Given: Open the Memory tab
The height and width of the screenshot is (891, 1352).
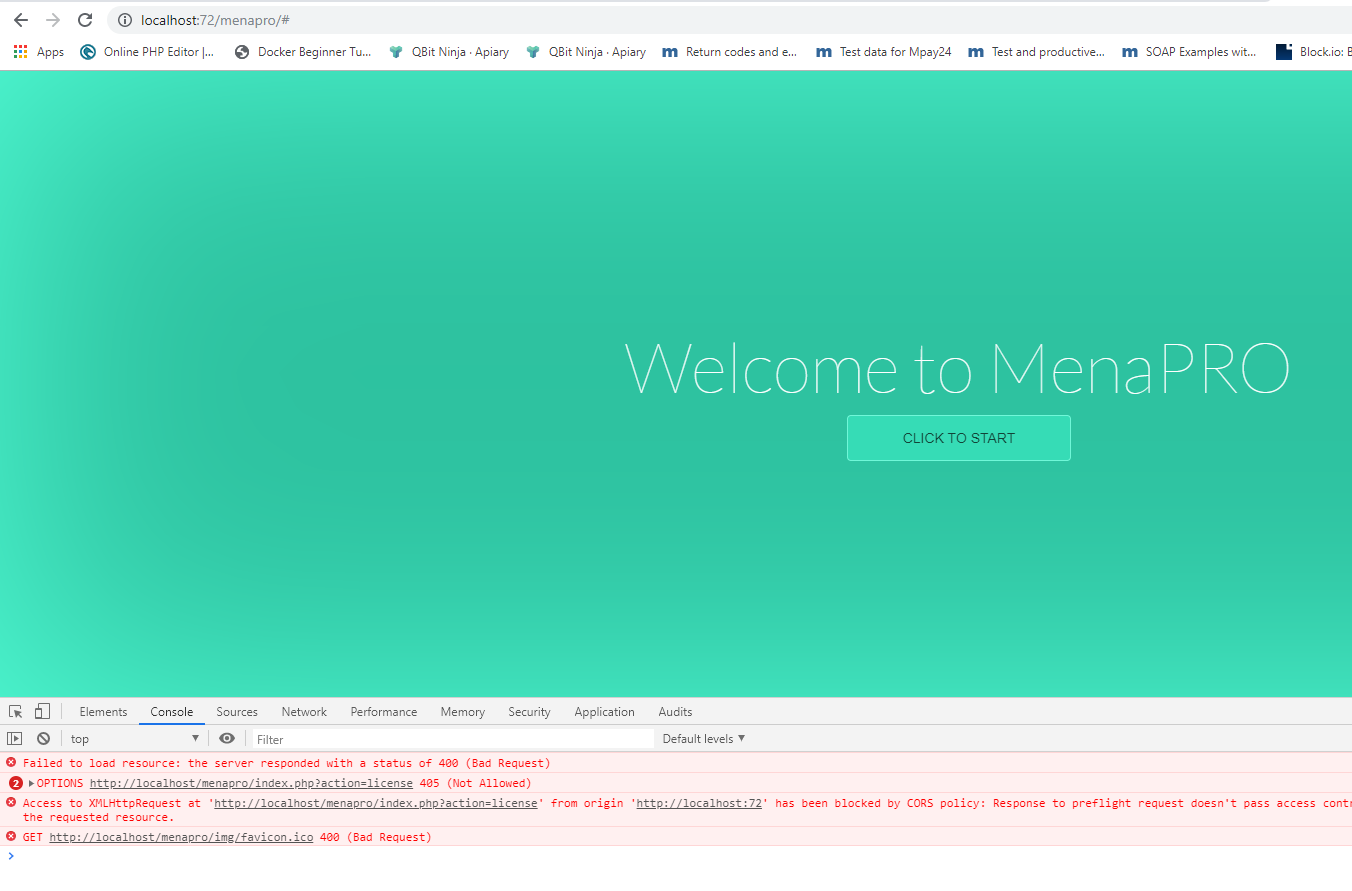Looking at the screenshot, I should pos(463,712).
